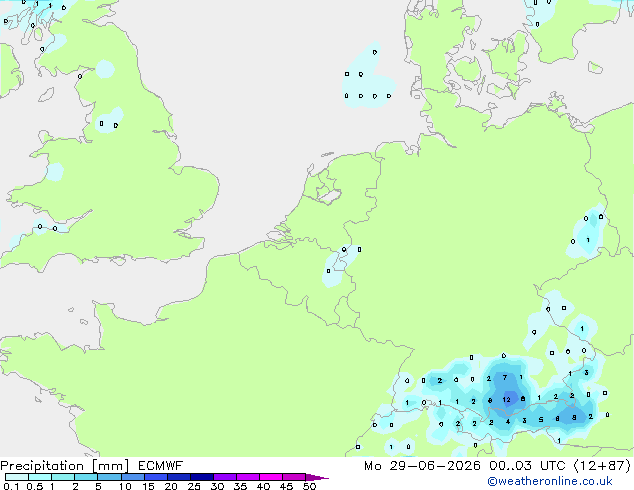This screenshot has height=490, width=634.
Task: Click the 0.5–1 mm legend color swatch
Action: [40, 477]
